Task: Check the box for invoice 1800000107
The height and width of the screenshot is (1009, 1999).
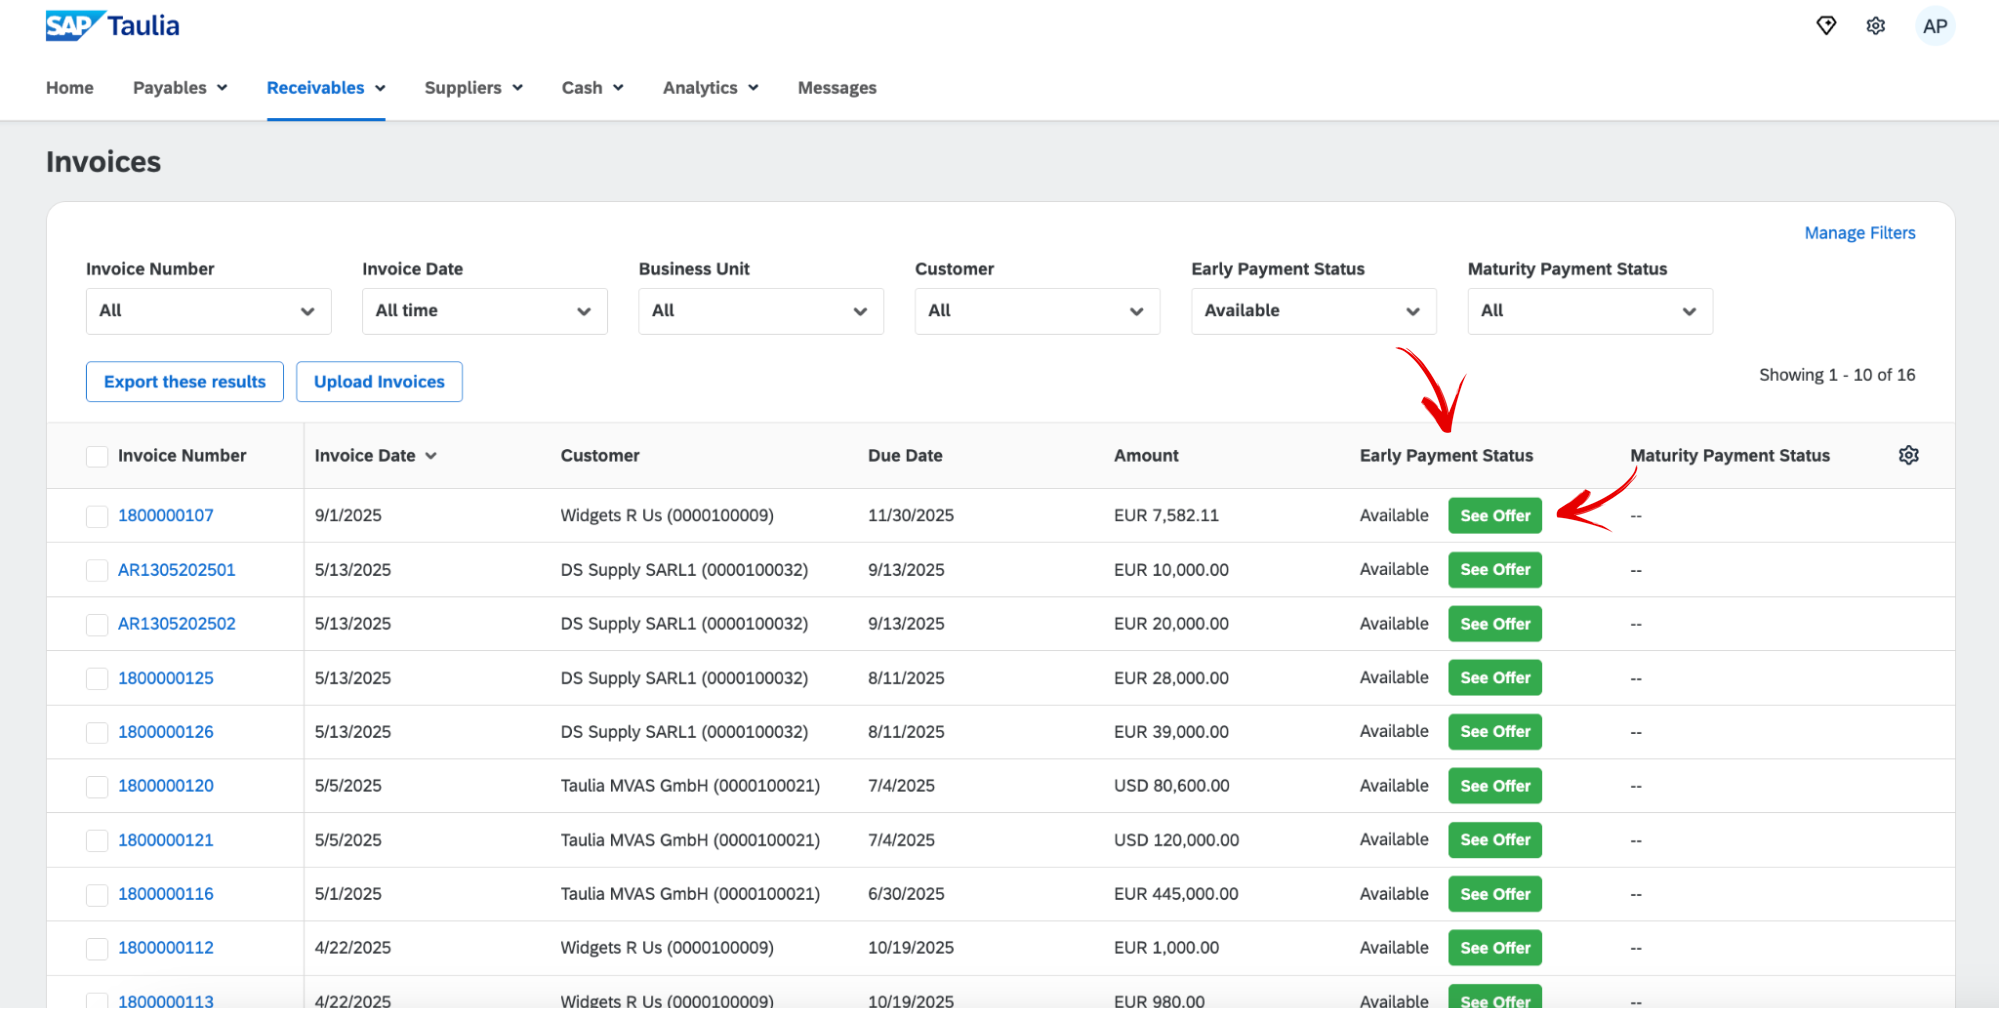Action: pos(97,516)
